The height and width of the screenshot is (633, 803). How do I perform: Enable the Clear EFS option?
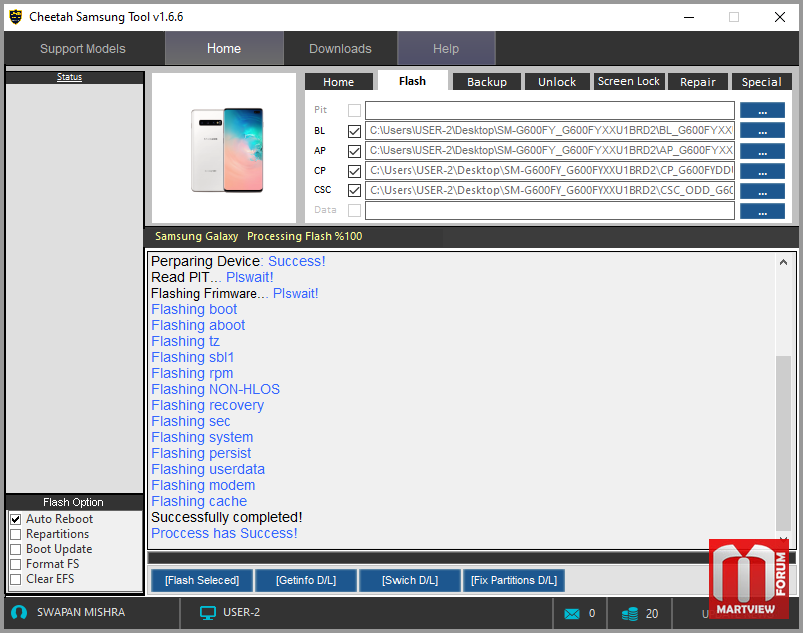click(16, 579)
